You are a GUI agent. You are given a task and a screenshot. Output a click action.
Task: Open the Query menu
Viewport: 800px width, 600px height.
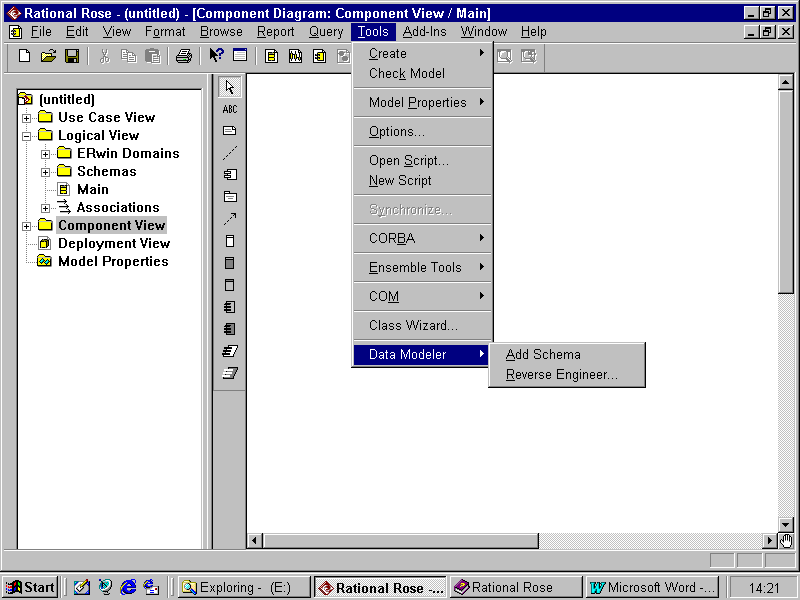(326, 32)
